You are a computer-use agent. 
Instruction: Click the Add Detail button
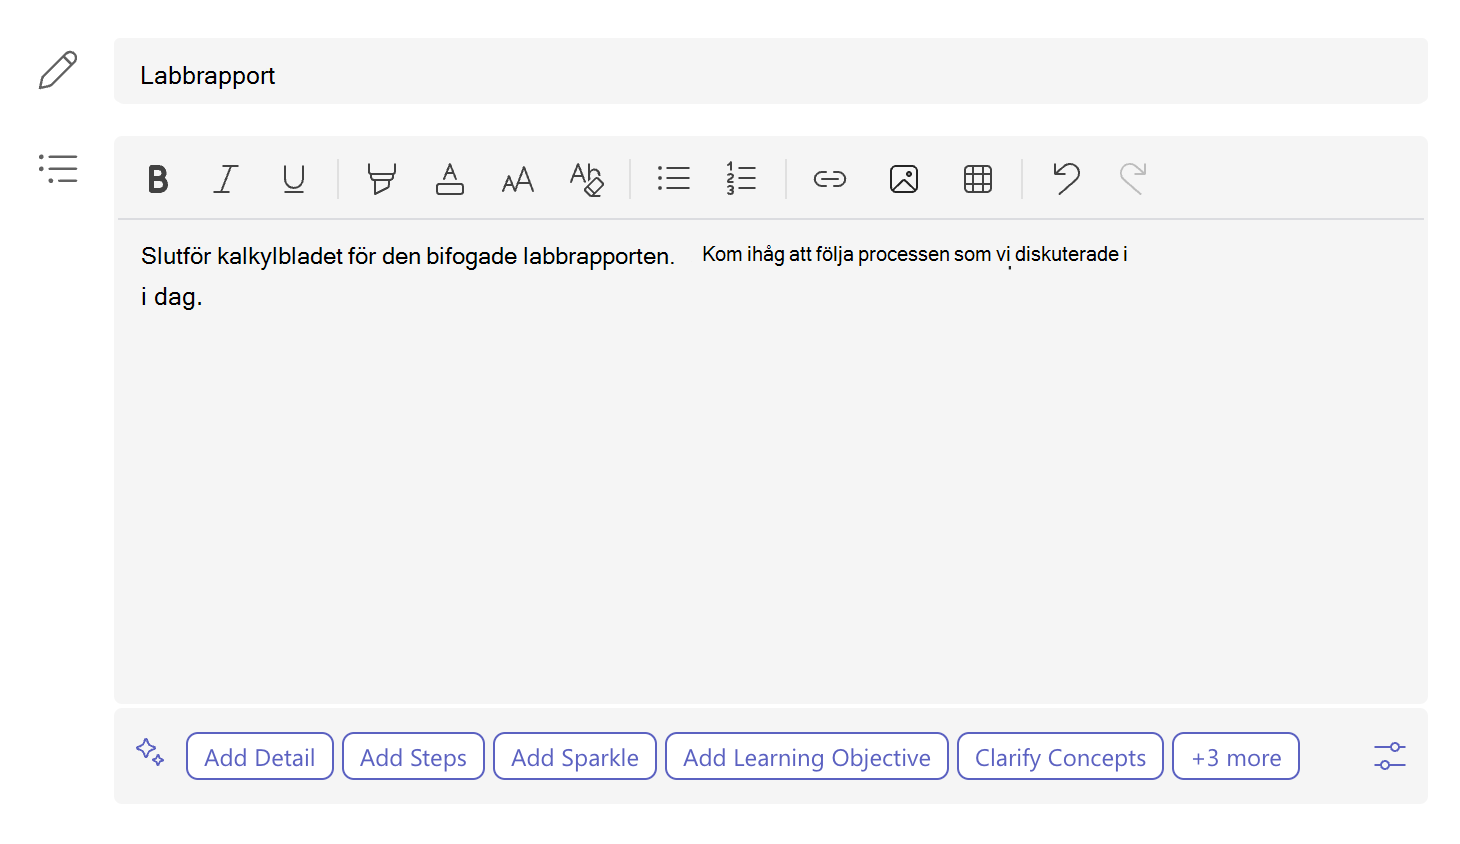pyautogui.click(x=260, y=757)
